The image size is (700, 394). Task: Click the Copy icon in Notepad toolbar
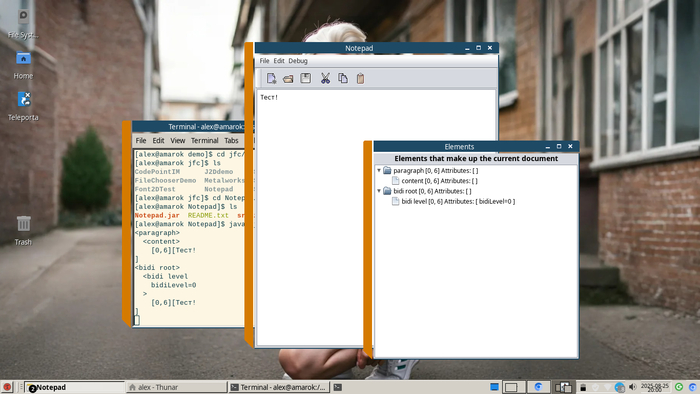pos(343,79)
